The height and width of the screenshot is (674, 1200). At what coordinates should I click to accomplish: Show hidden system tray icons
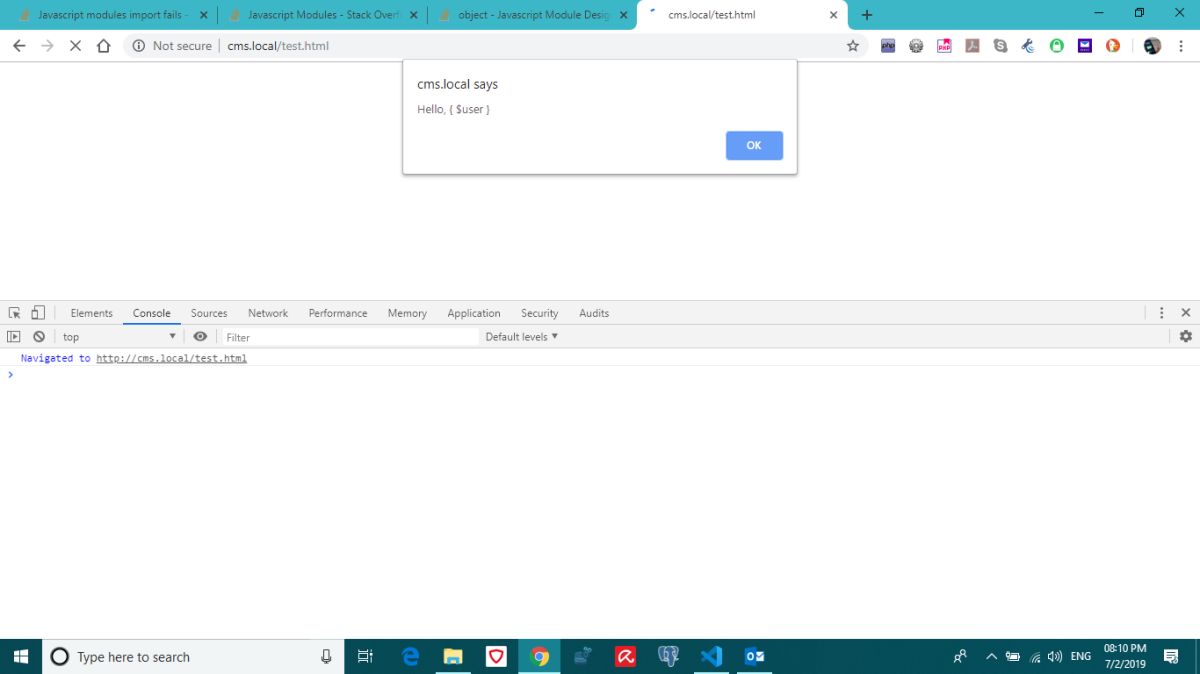point(992,656)
